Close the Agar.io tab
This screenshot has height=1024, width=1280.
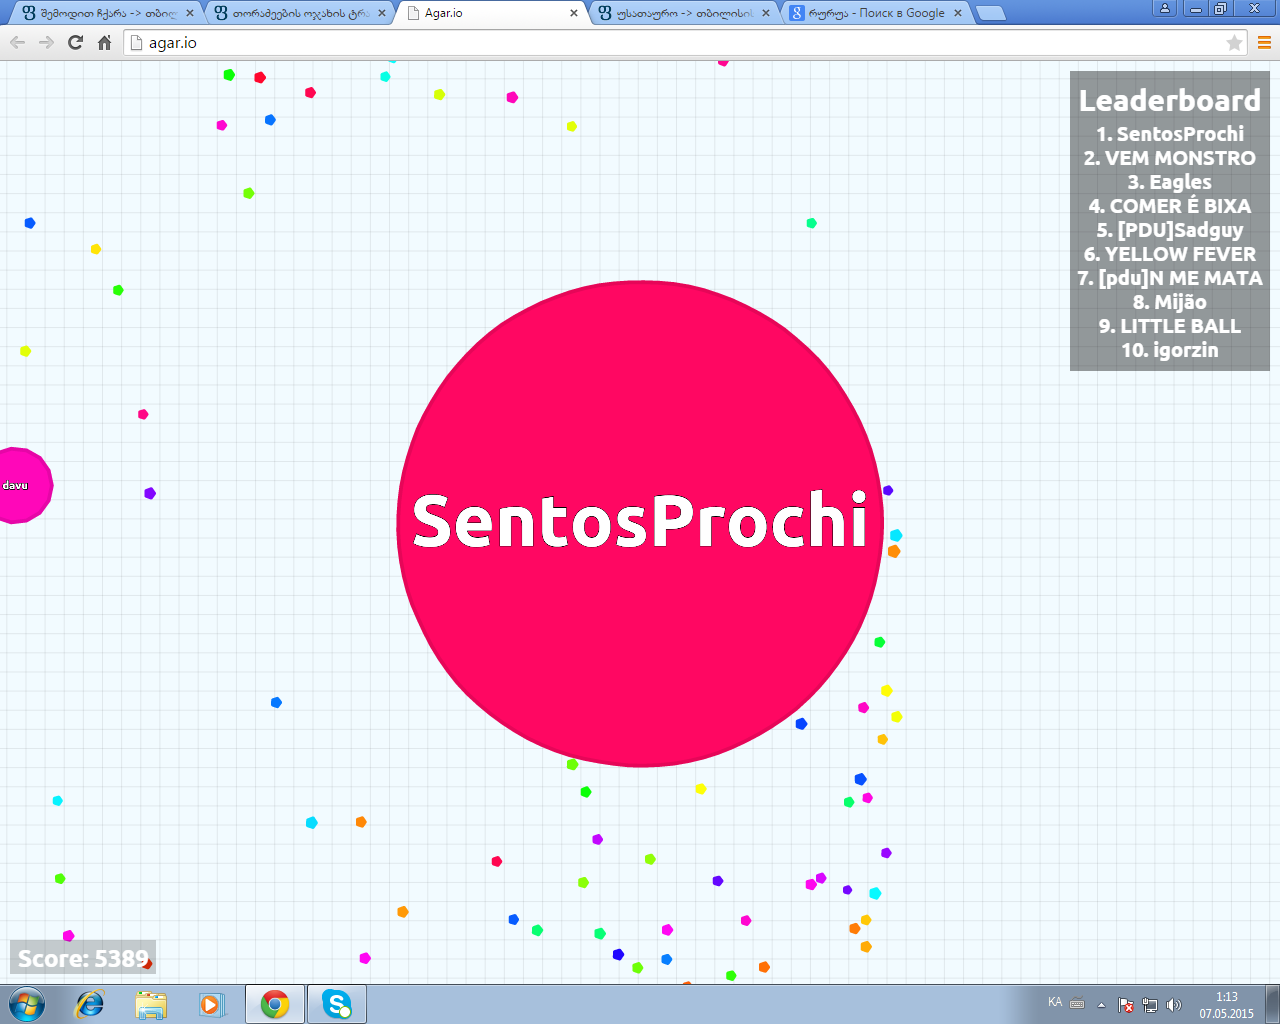(574, 13)
